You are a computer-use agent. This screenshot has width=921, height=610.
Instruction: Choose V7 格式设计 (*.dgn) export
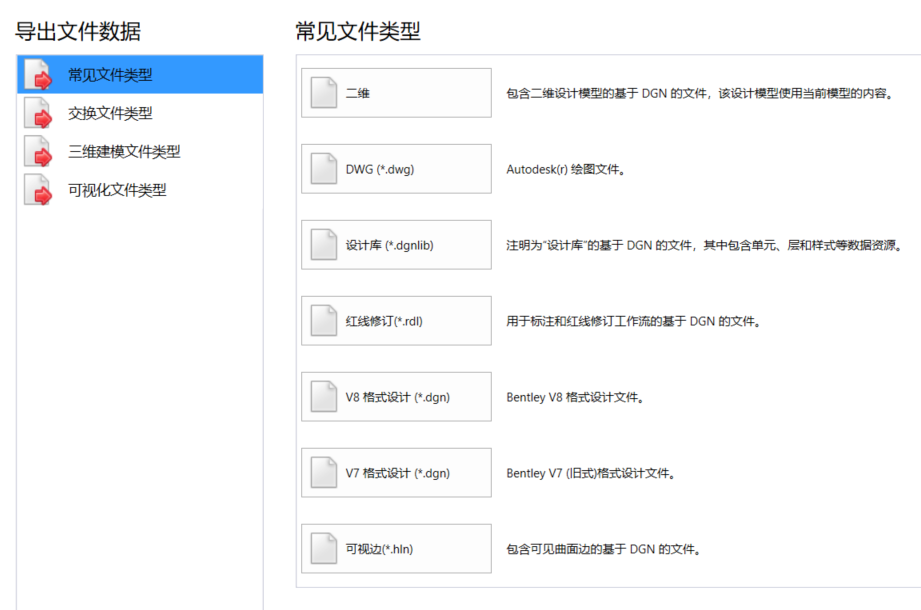[396, 473]
